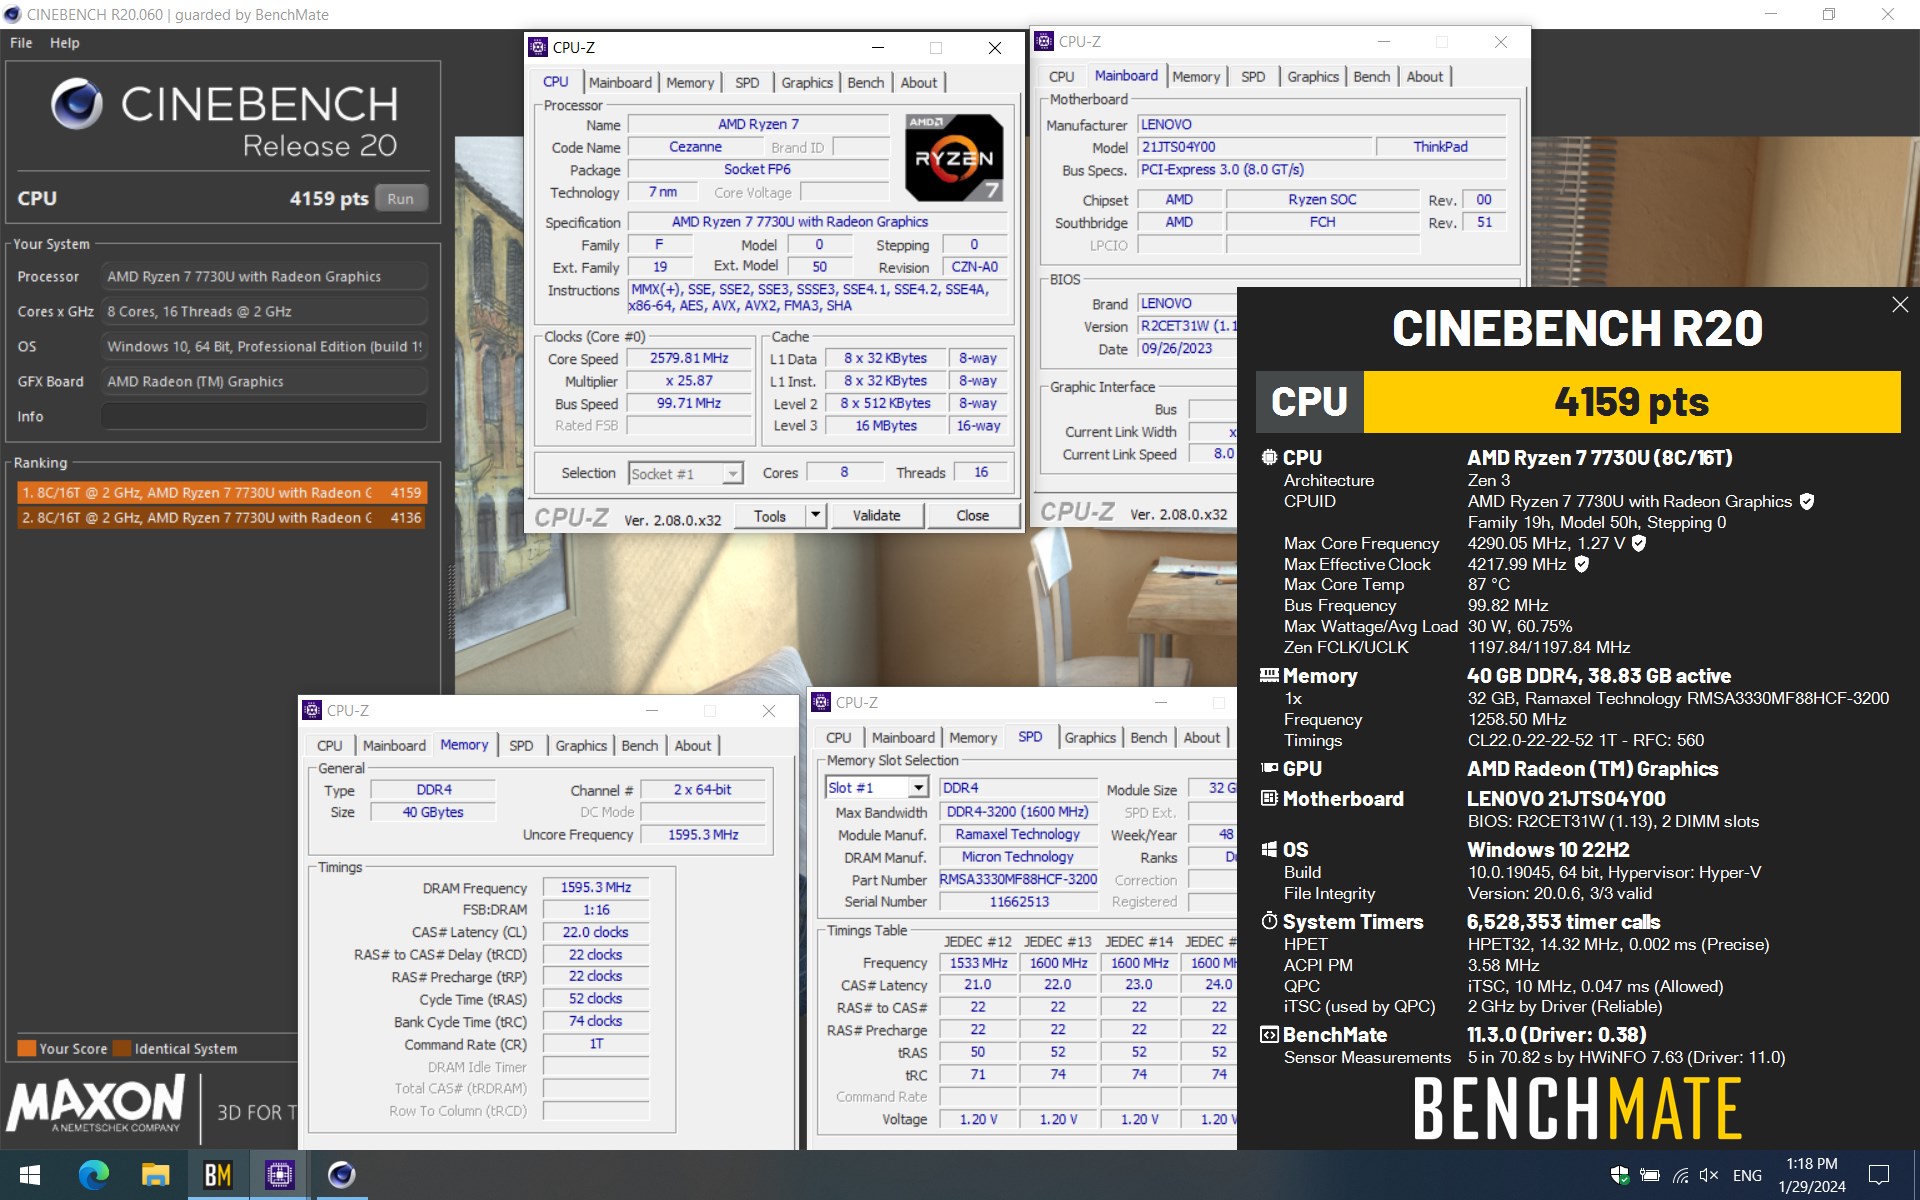
Task: Click the Close button in CPU-Z
Action: coord(972,515)
